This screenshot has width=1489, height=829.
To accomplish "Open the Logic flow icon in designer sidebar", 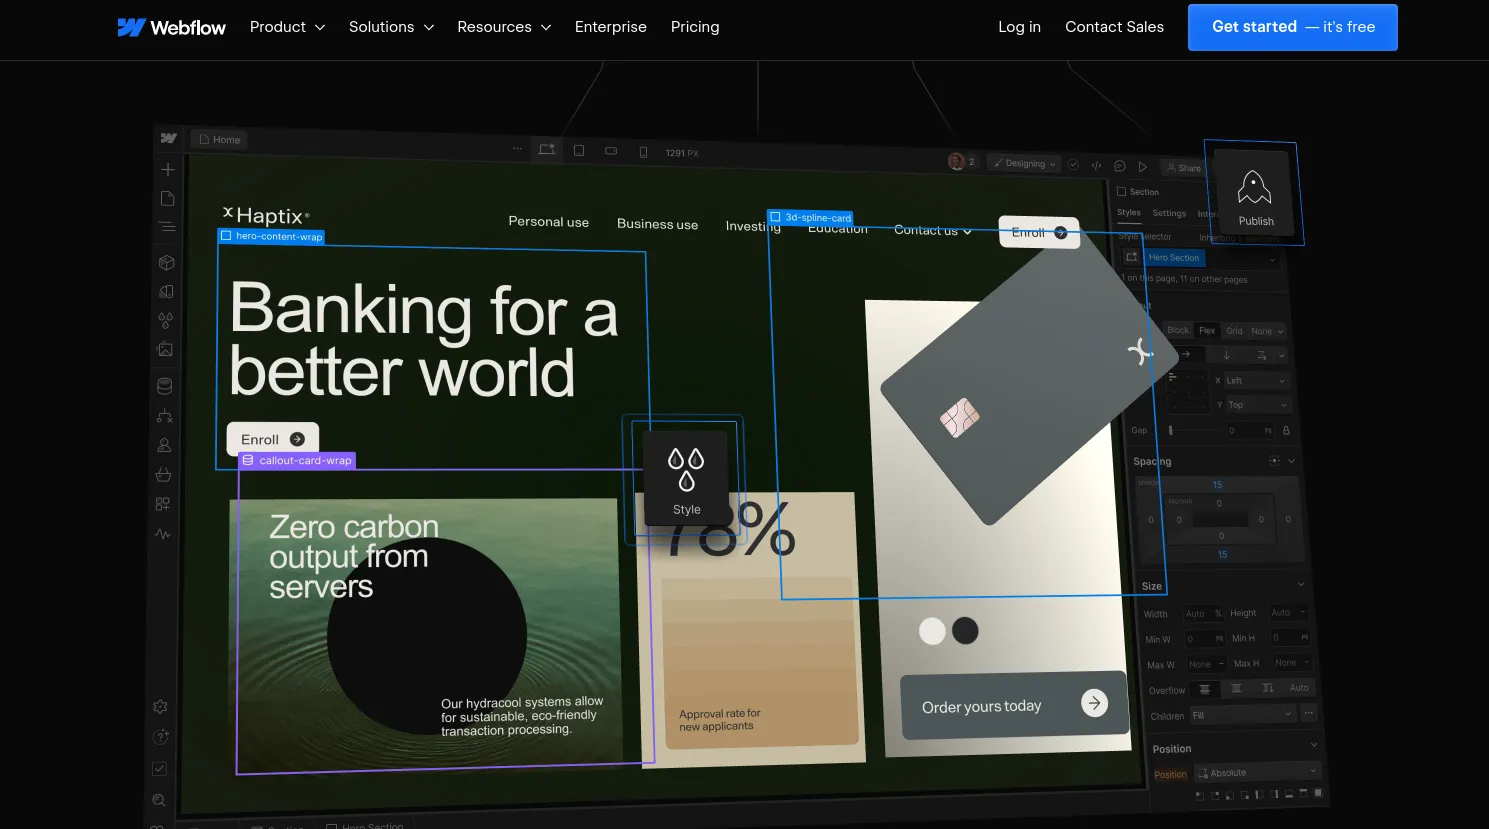I will [165, 416].
